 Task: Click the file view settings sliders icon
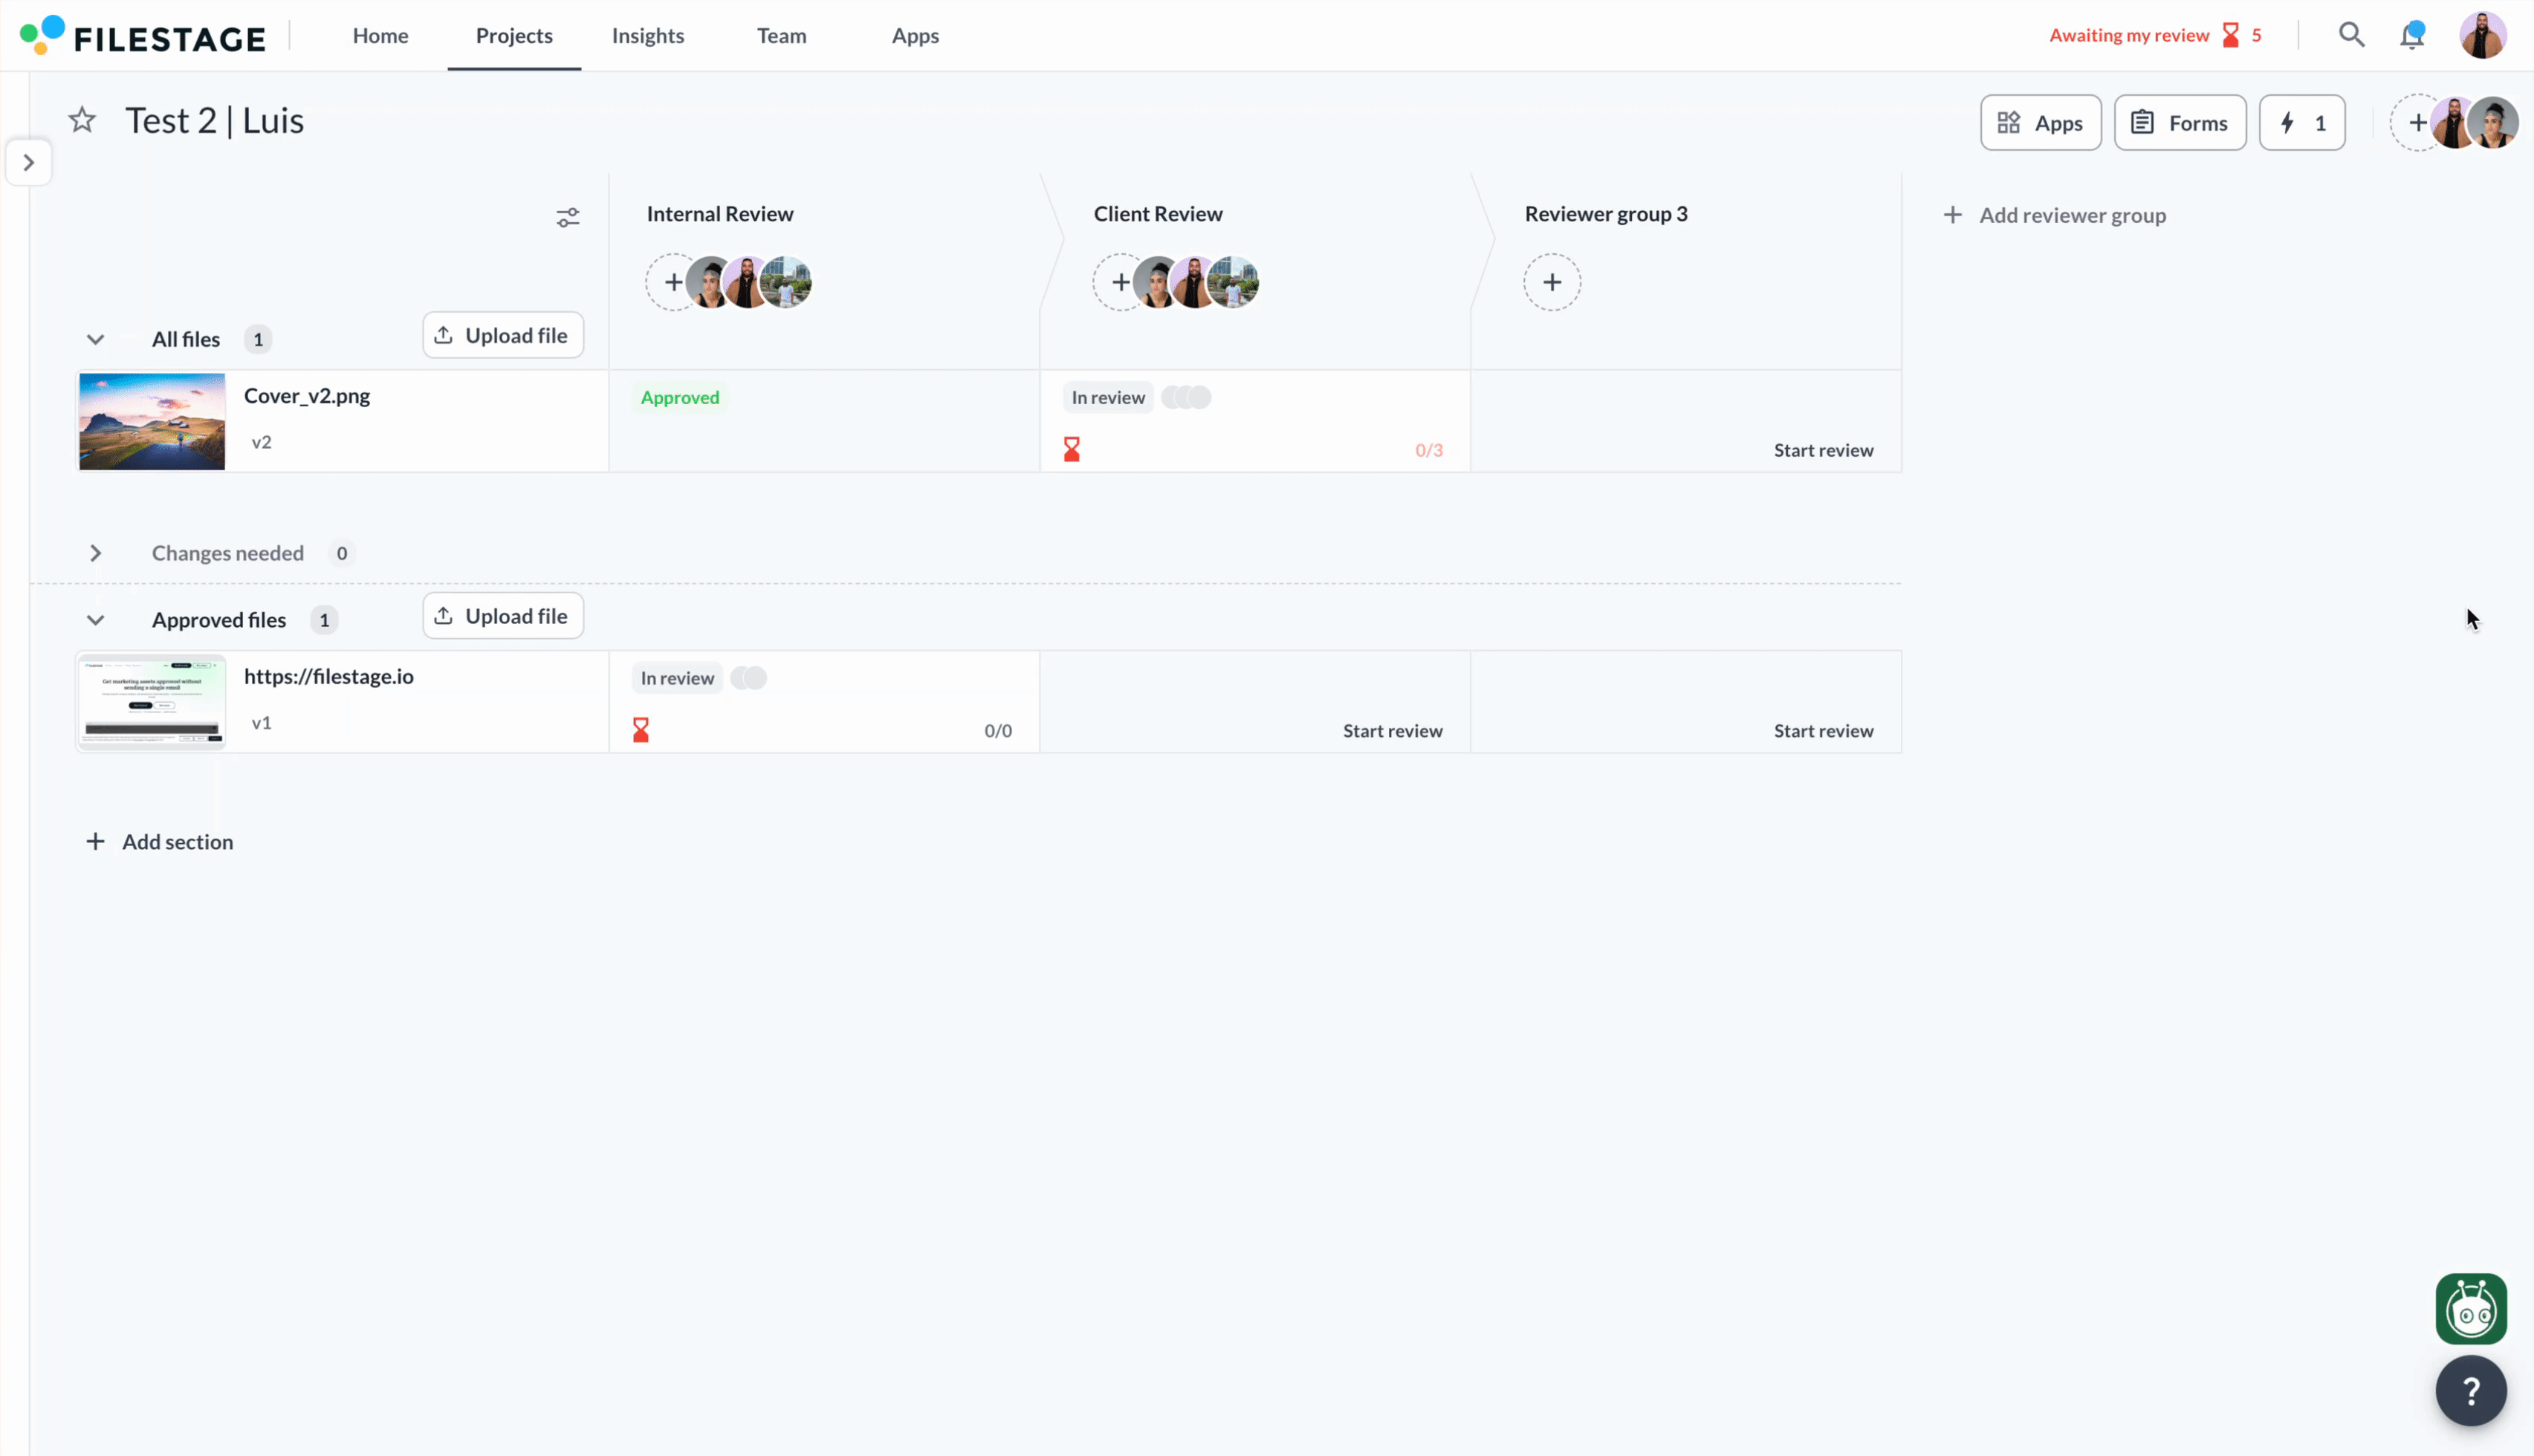pos(568,218)
